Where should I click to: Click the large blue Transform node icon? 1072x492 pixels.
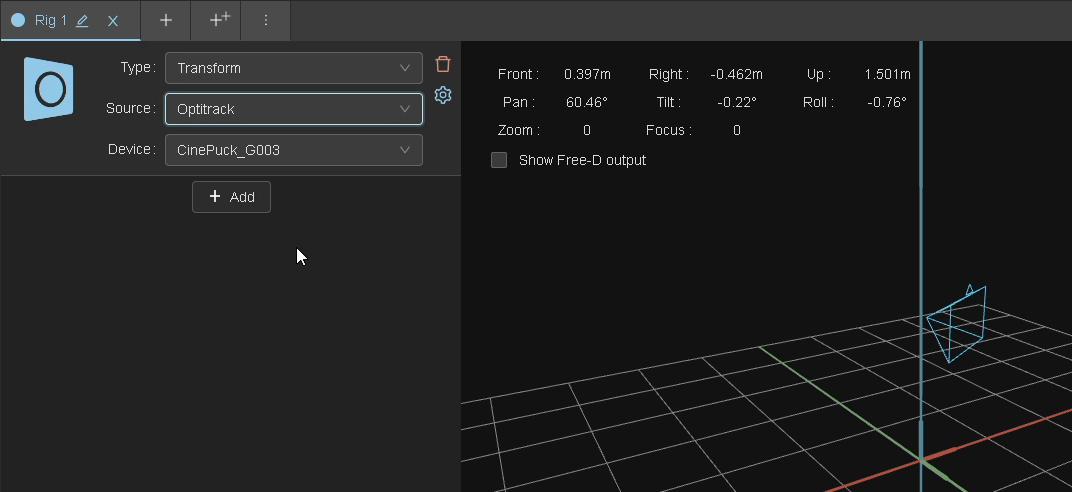click(x=49, y=89)
